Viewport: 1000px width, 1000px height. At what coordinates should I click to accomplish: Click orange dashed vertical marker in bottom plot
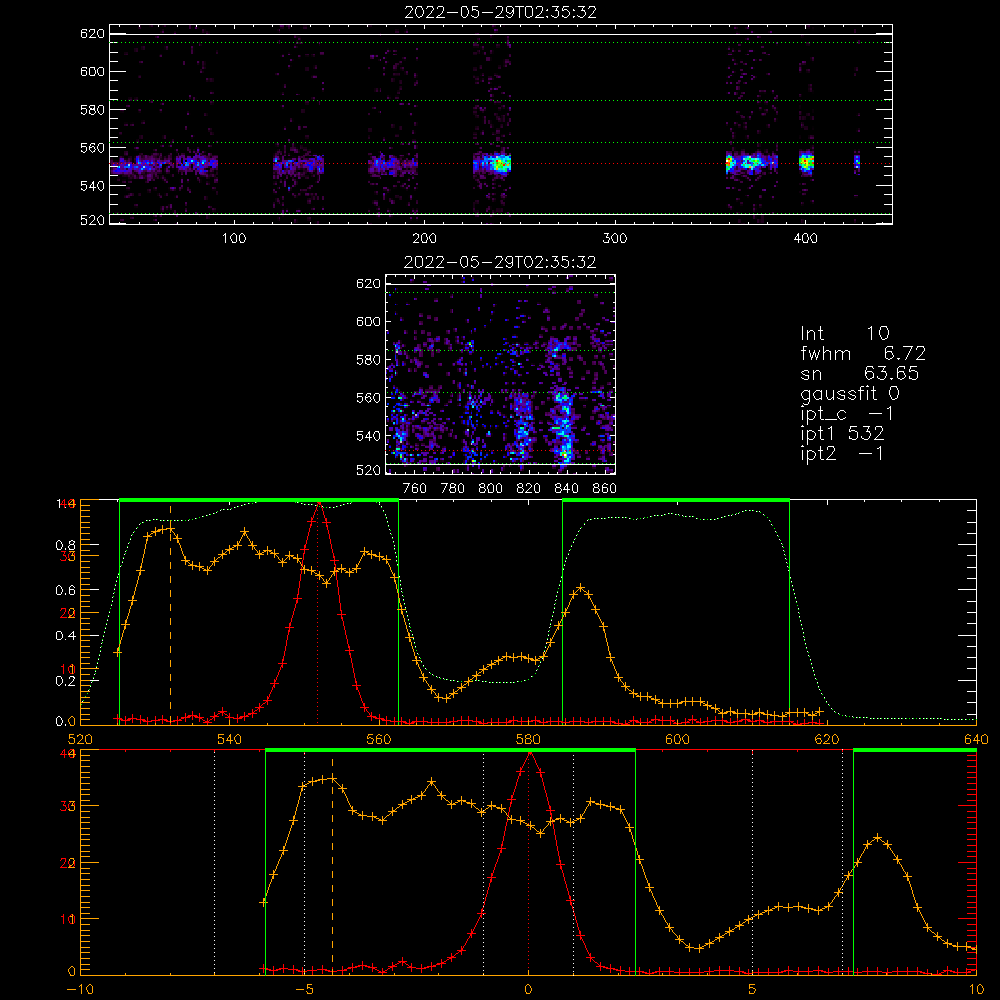point(332,867)
